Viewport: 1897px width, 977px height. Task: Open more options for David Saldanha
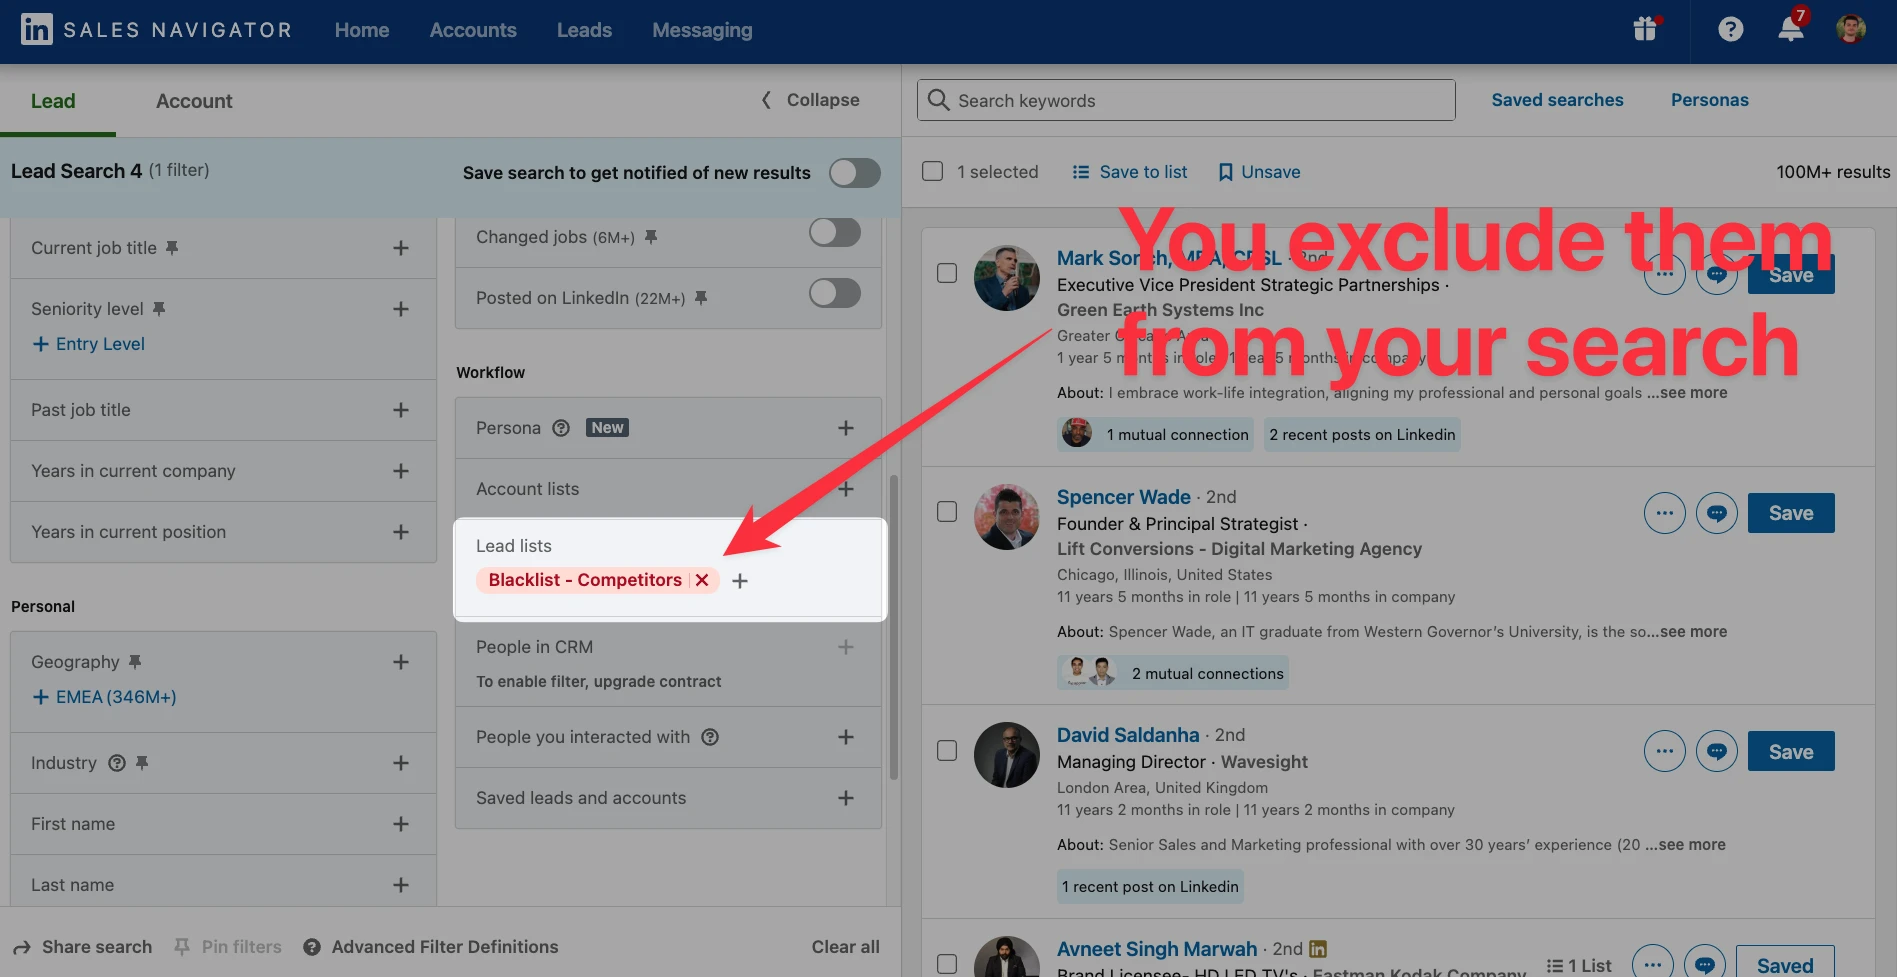pyautogui.click(x=1664, y=751)
